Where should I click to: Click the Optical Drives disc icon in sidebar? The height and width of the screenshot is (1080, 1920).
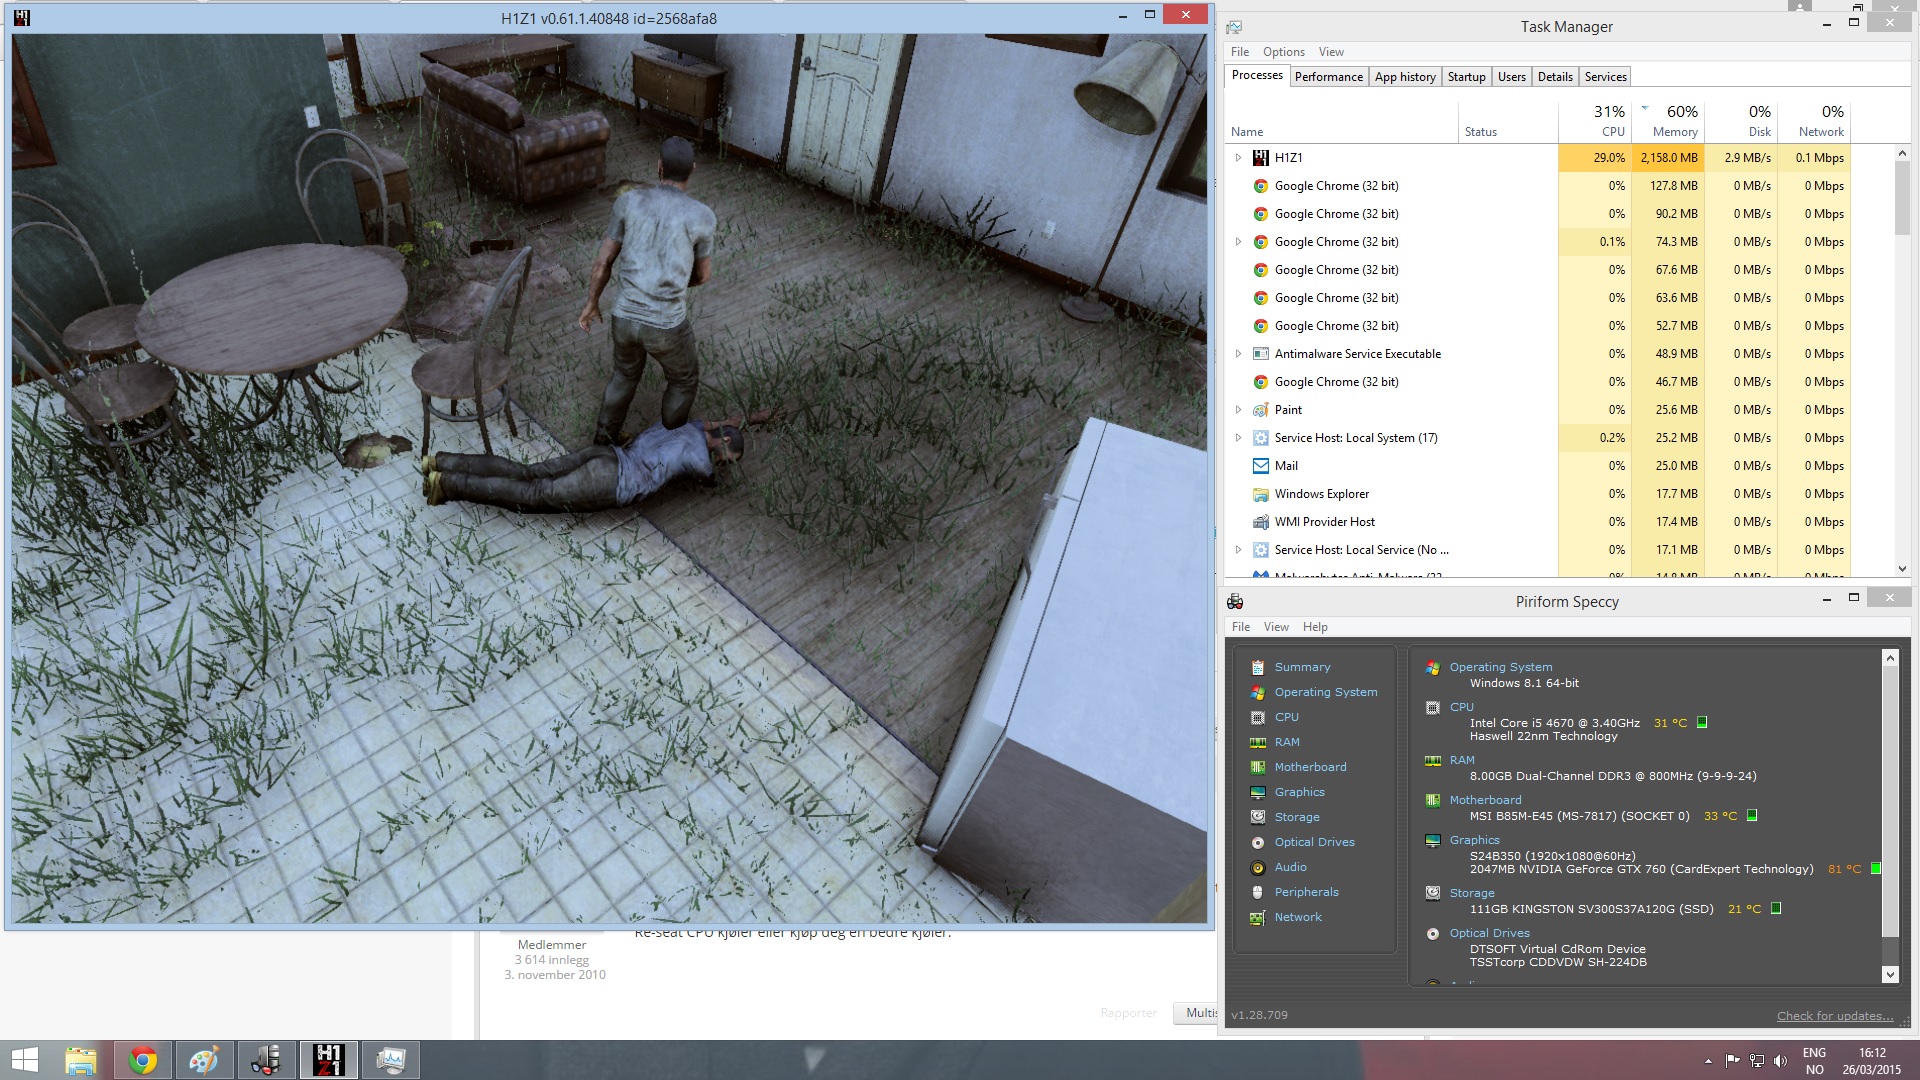tap(1258, 842)
